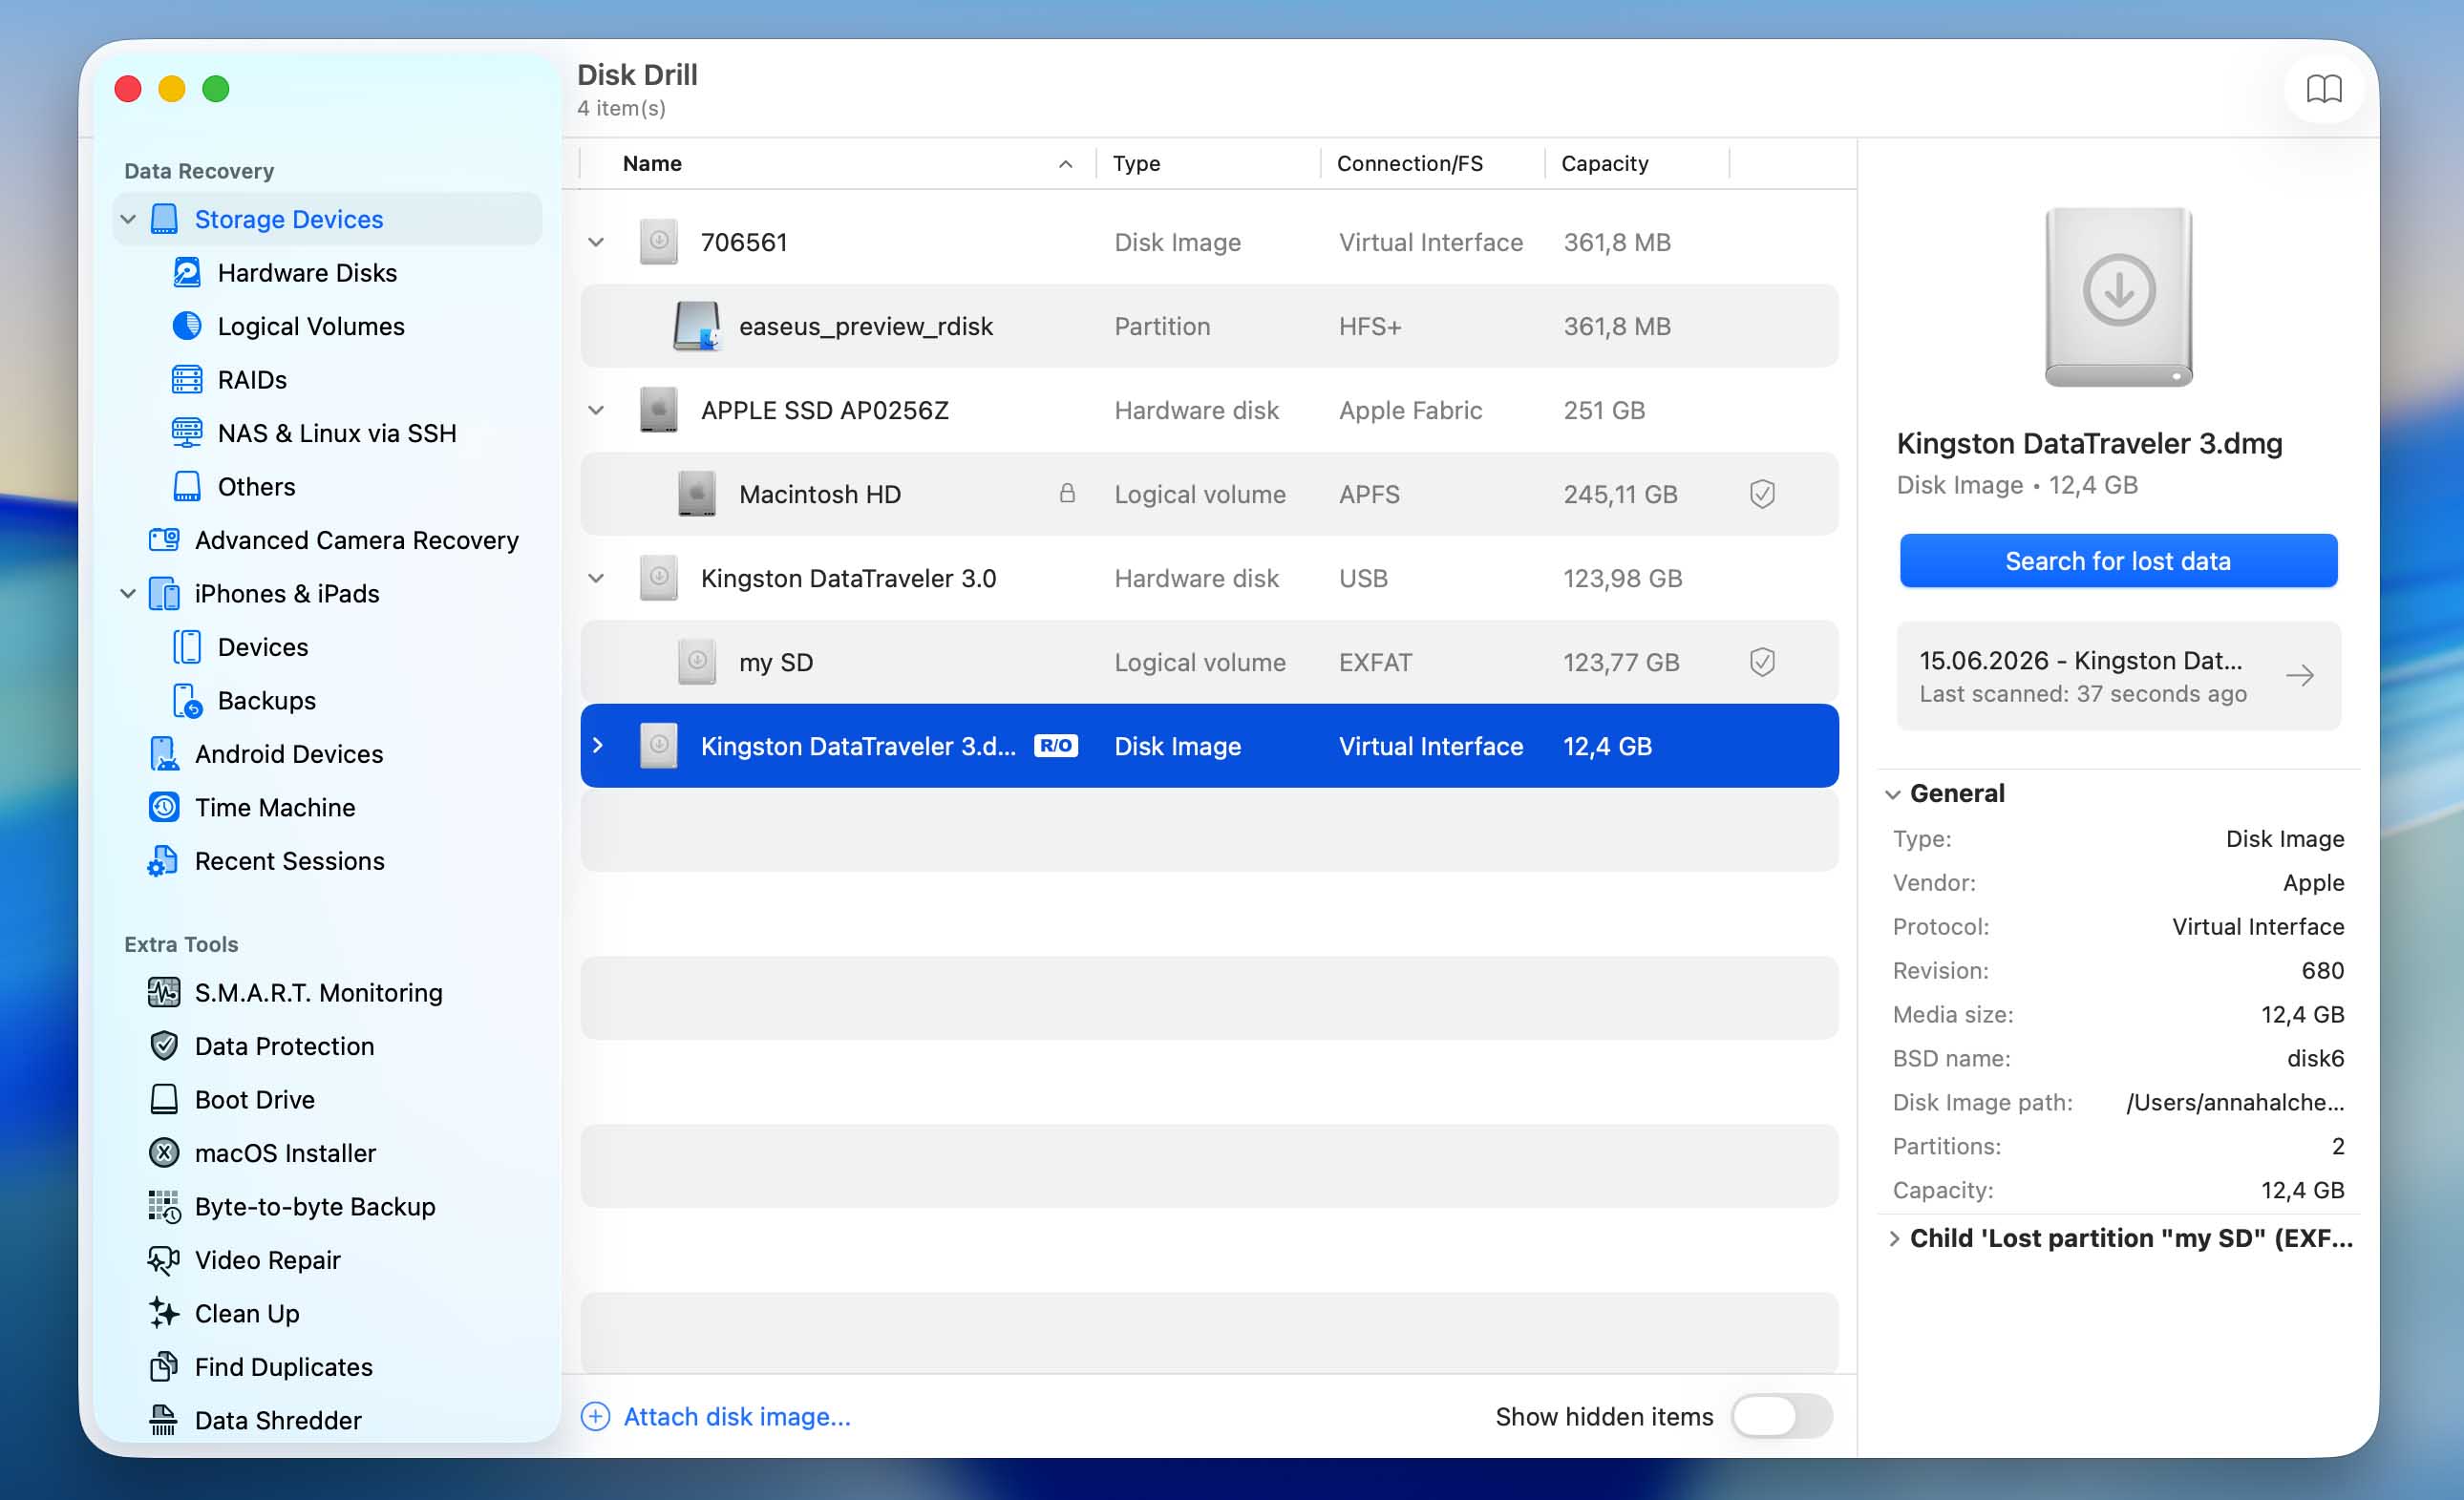Screen dimensions: 2464x1500
Task: Open Hardware Disks in the sidebar
Action: click(x=307, y=273)
